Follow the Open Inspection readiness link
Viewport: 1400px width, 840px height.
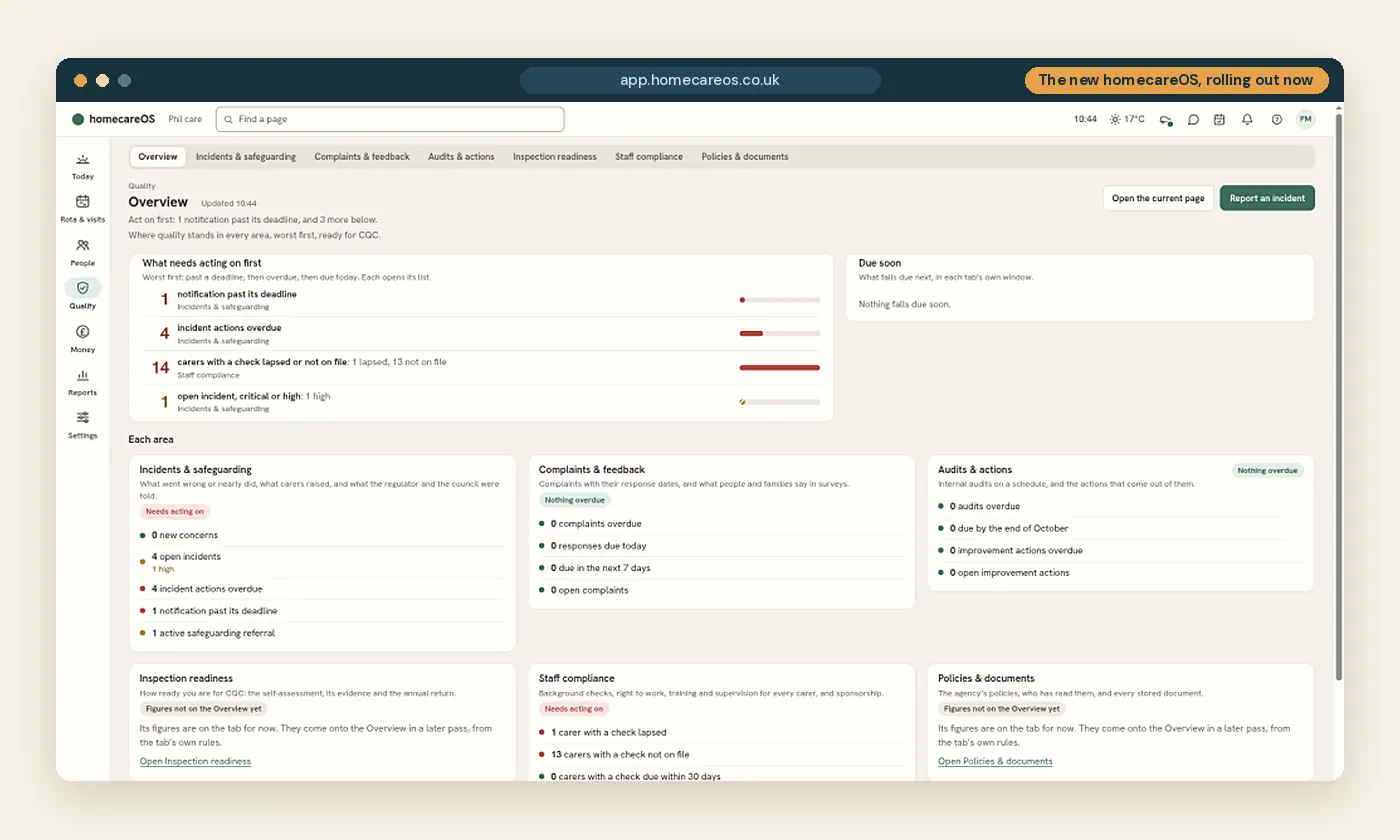[x=195, y=762]
